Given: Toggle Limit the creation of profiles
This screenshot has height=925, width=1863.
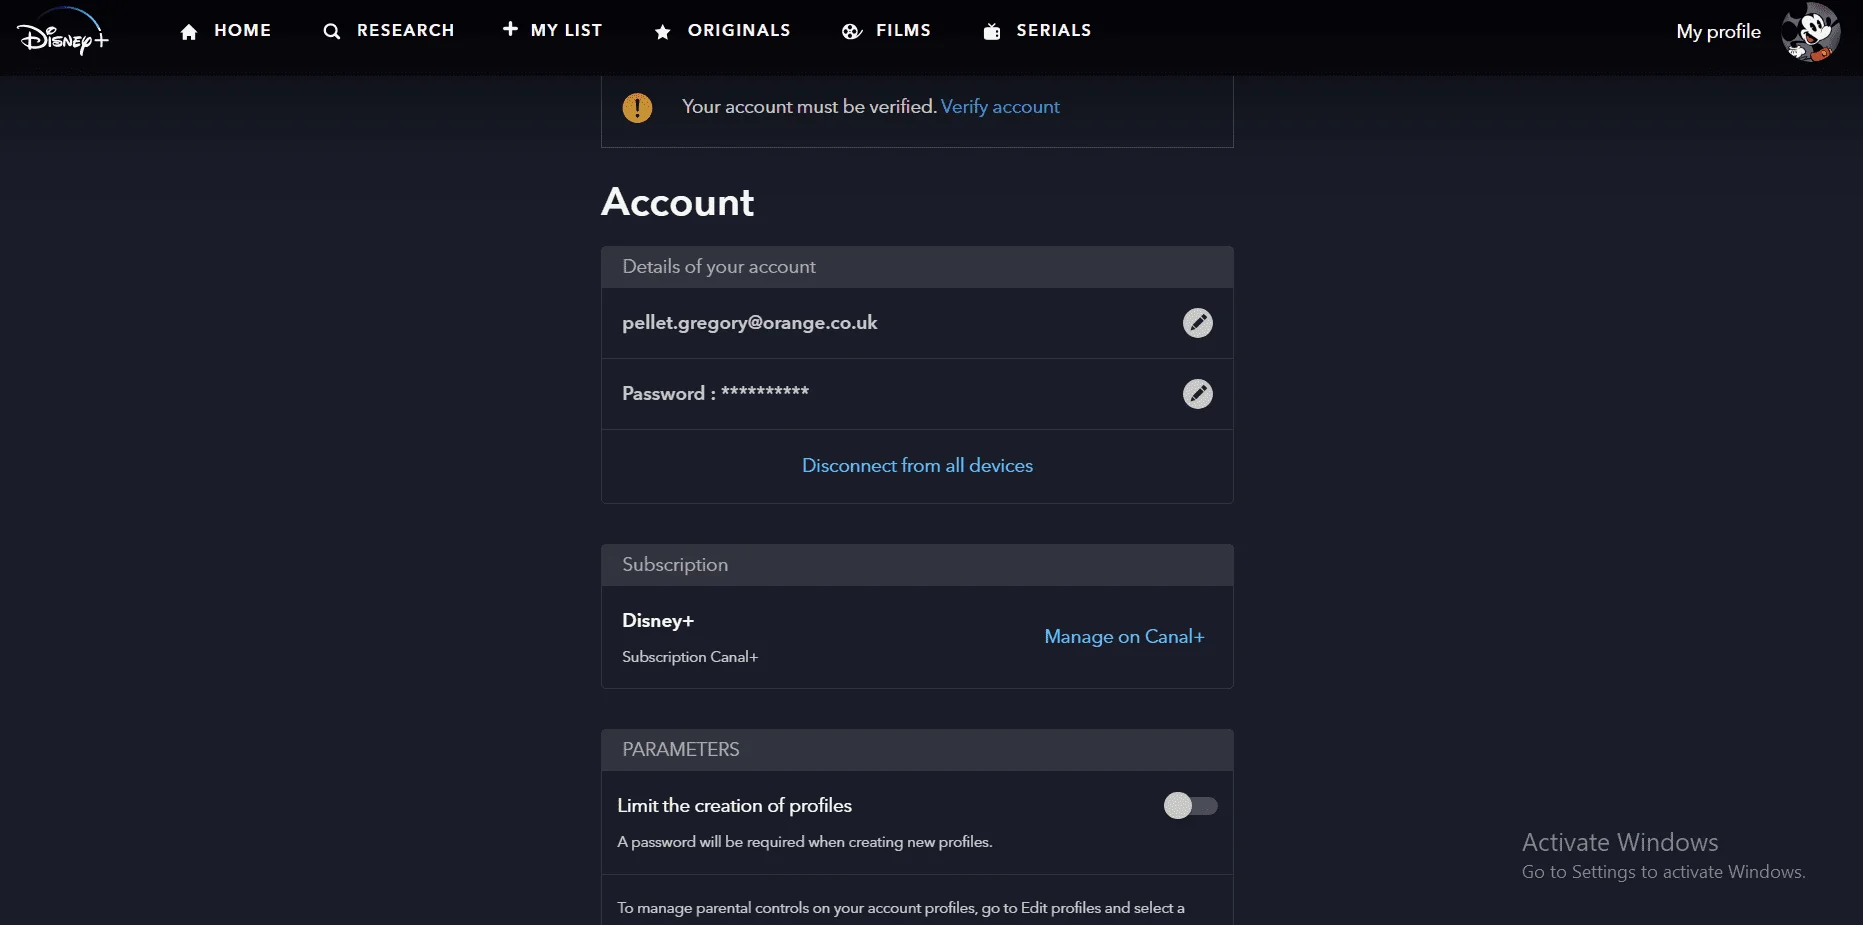Looking at the screenshot, I should tap(1190, 806).
